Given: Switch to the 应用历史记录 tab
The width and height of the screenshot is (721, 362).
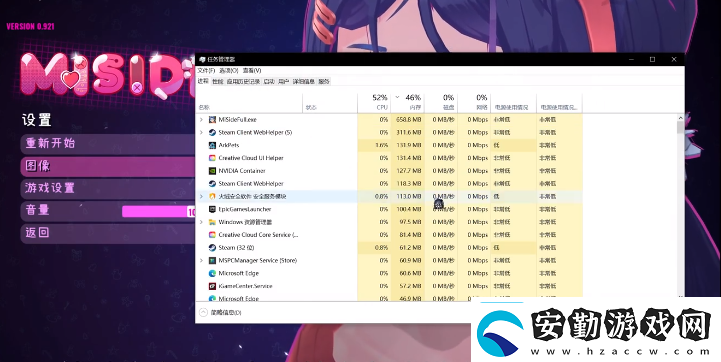Looking at the screenshot, I should 243,81.
